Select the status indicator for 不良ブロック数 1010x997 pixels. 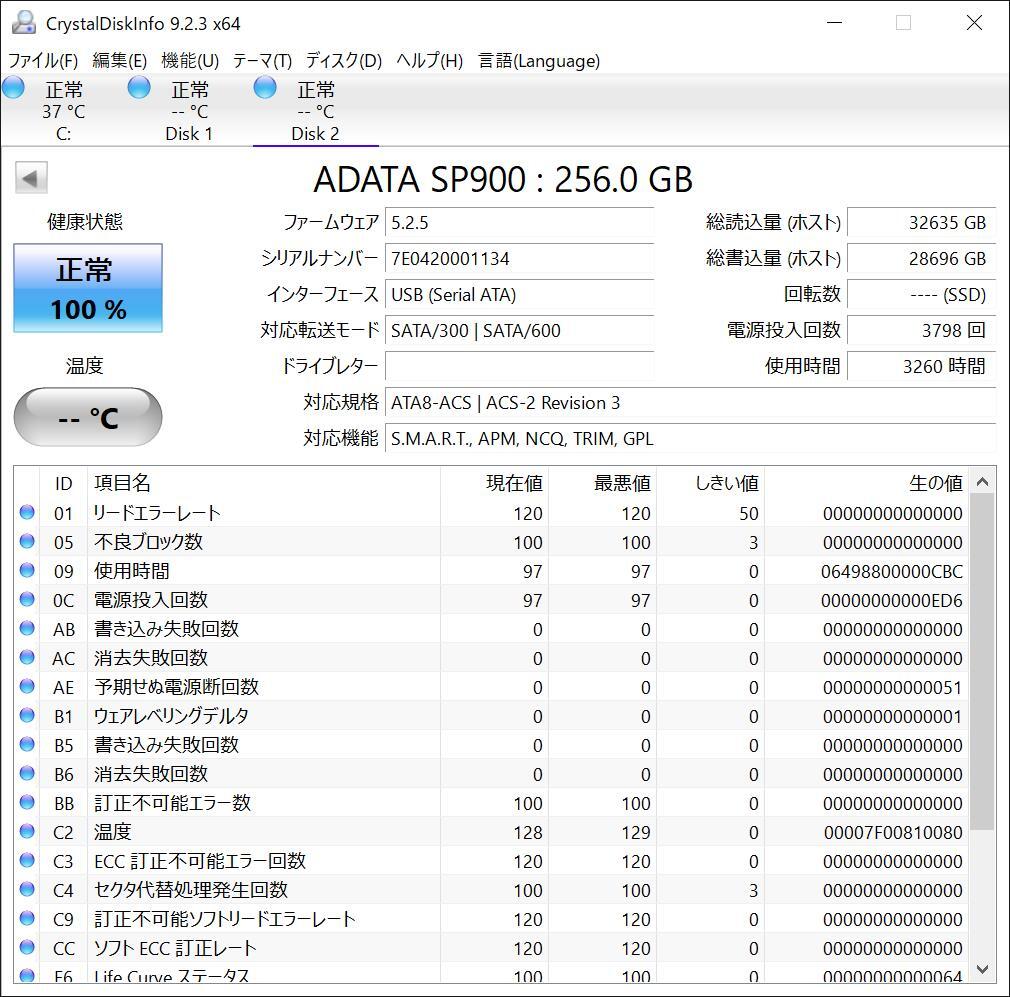(x=27, y=542)
